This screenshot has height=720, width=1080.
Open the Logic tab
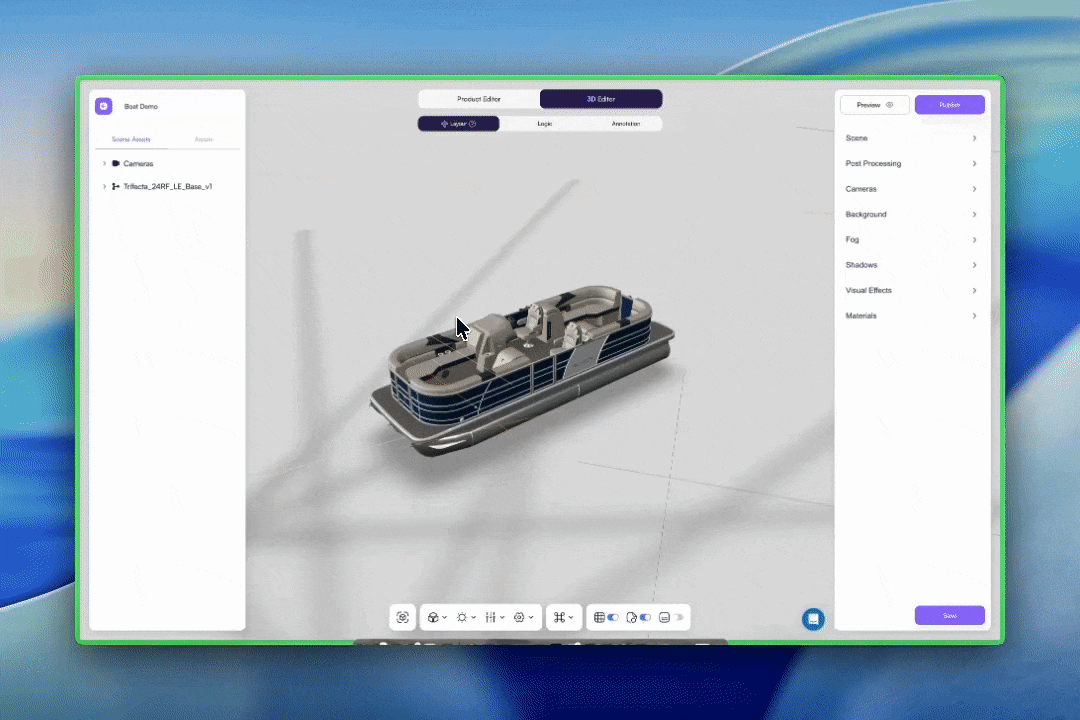[544, 124]
